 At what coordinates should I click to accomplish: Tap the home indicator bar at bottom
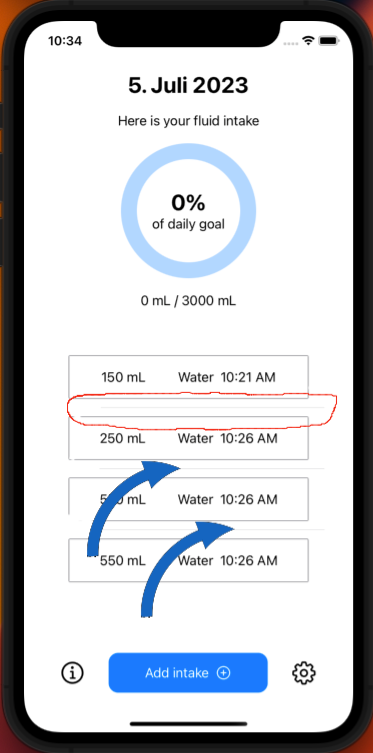pyautogui.click(x=188, y=724)
